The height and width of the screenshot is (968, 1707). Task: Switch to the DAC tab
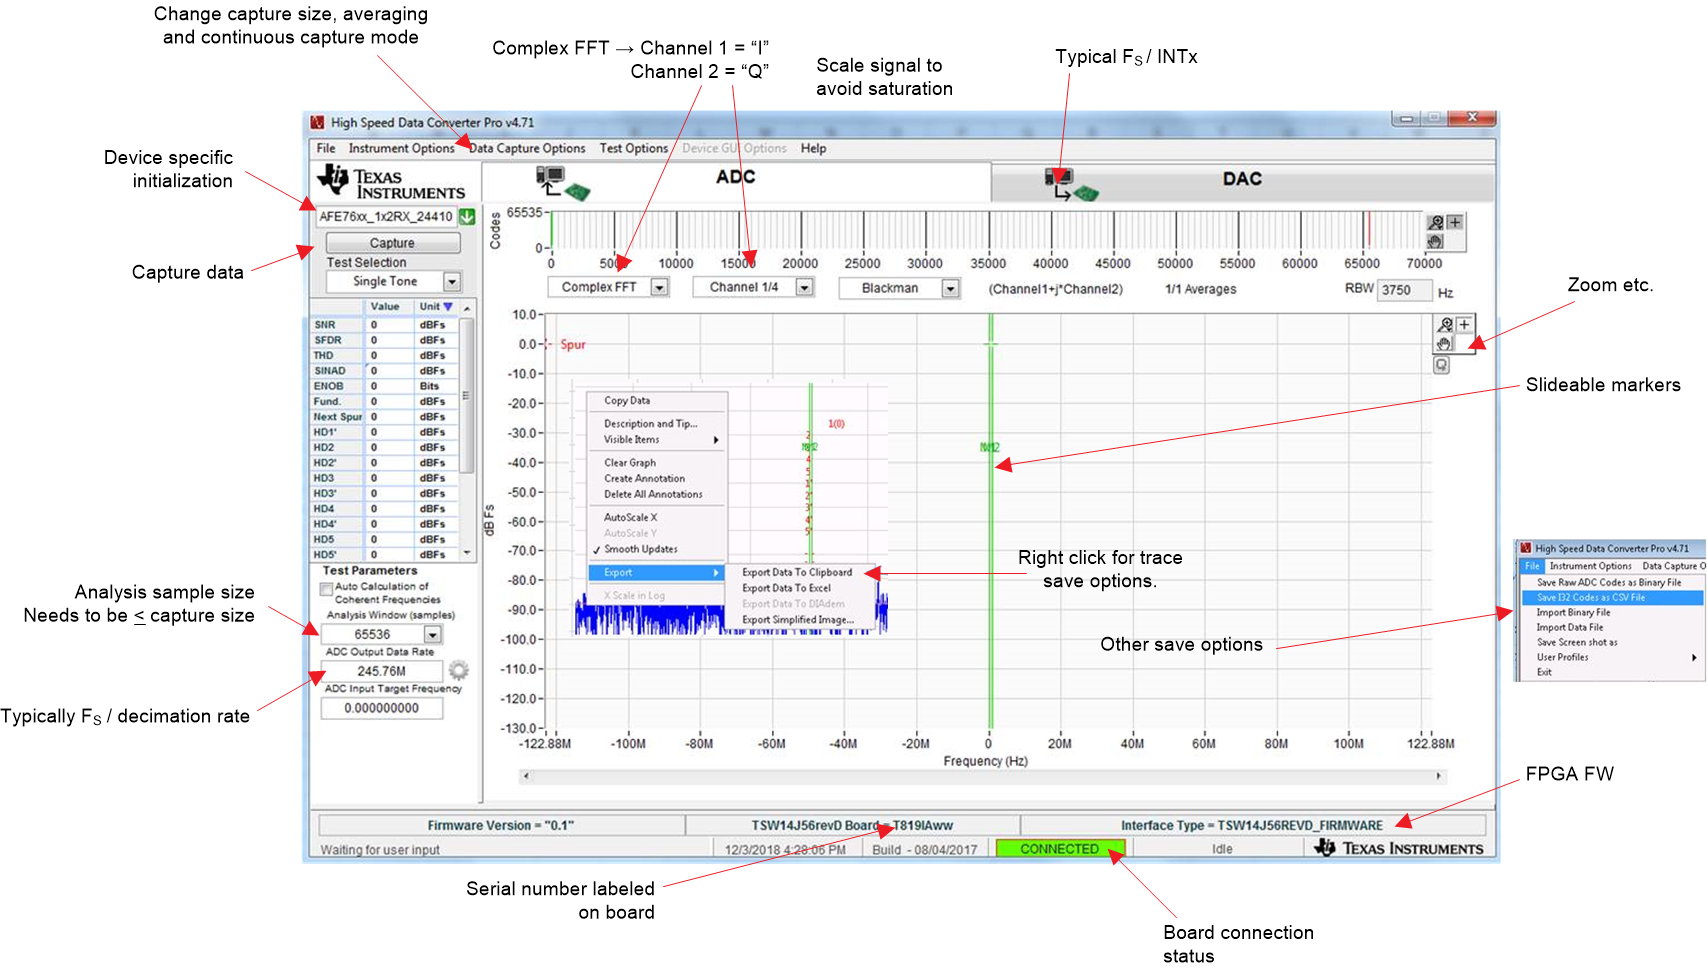coord(1241,179)
